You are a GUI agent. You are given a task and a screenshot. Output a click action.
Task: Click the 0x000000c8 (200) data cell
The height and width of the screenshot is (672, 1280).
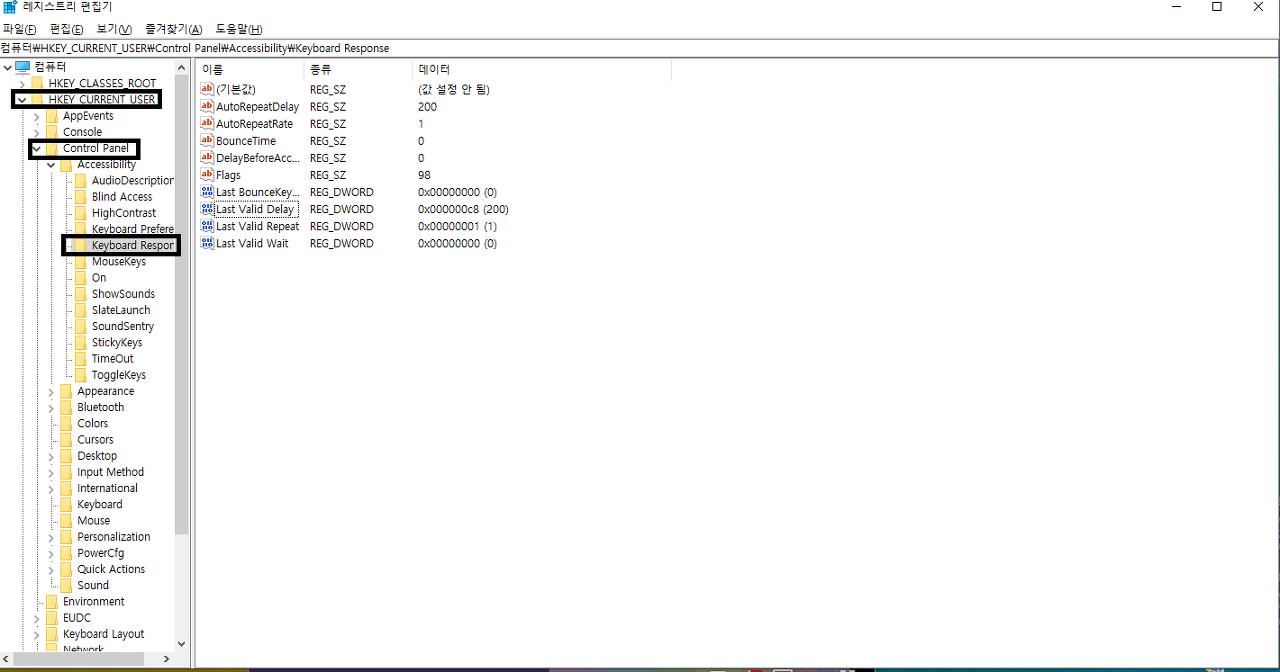pos(463,209)
